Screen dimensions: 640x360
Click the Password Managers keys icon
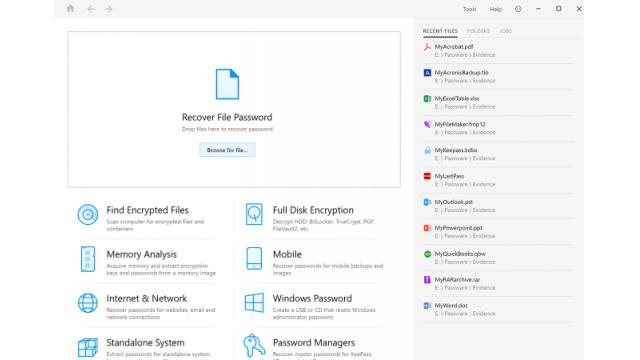coord(254,346)
